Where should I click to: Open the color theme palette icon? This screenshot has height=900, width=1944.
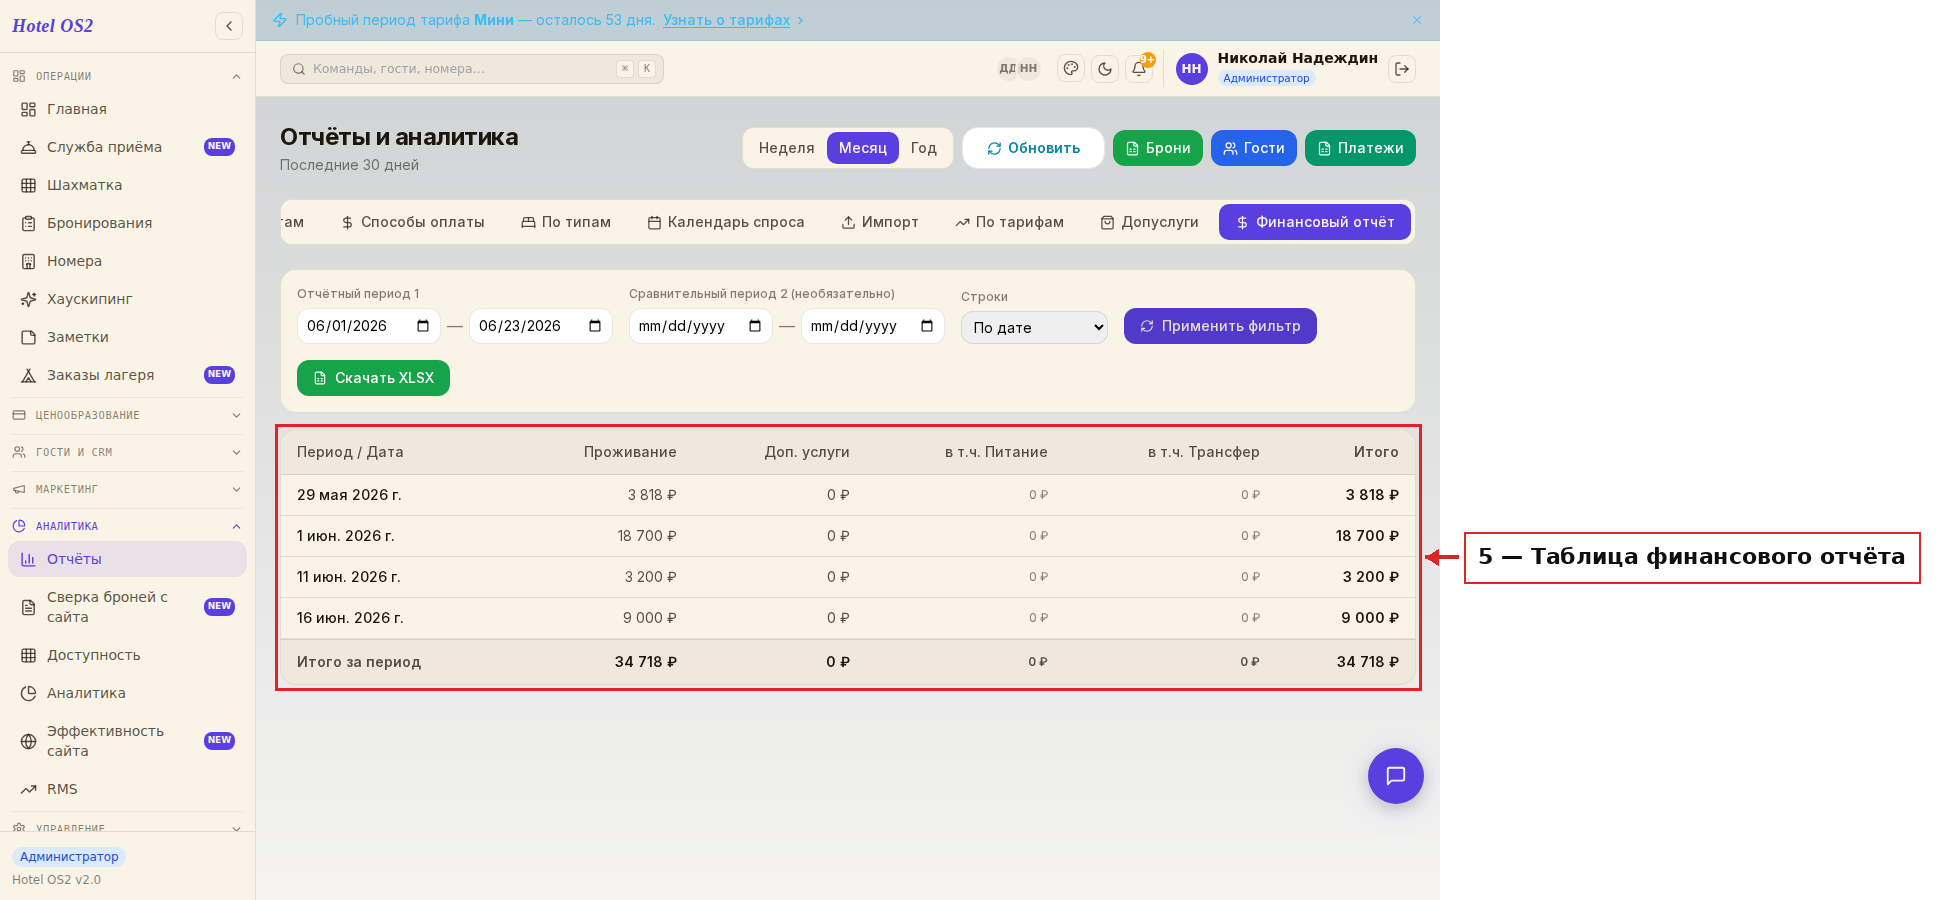[1071, 69]
